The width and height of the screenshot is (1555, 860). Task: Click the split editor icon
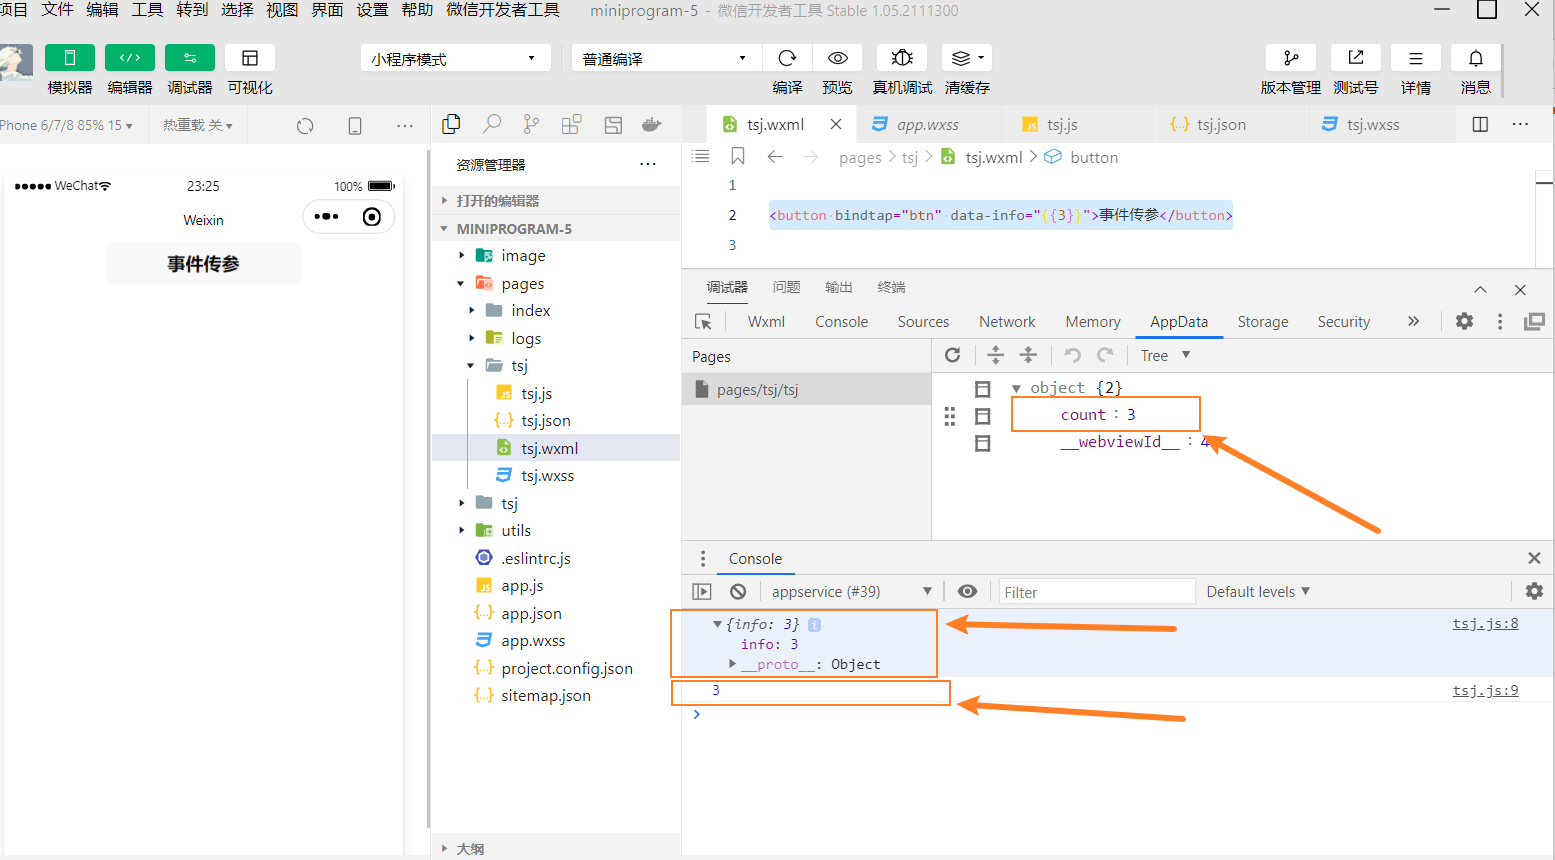pyautogui.click(x=1480, y=124)
